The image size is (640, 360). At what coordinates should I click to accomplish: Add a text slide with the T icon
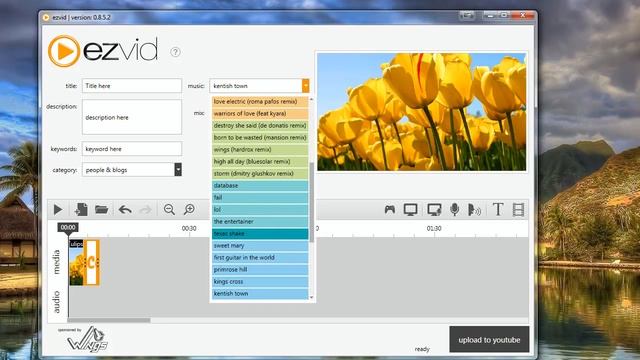coord(498,210)
